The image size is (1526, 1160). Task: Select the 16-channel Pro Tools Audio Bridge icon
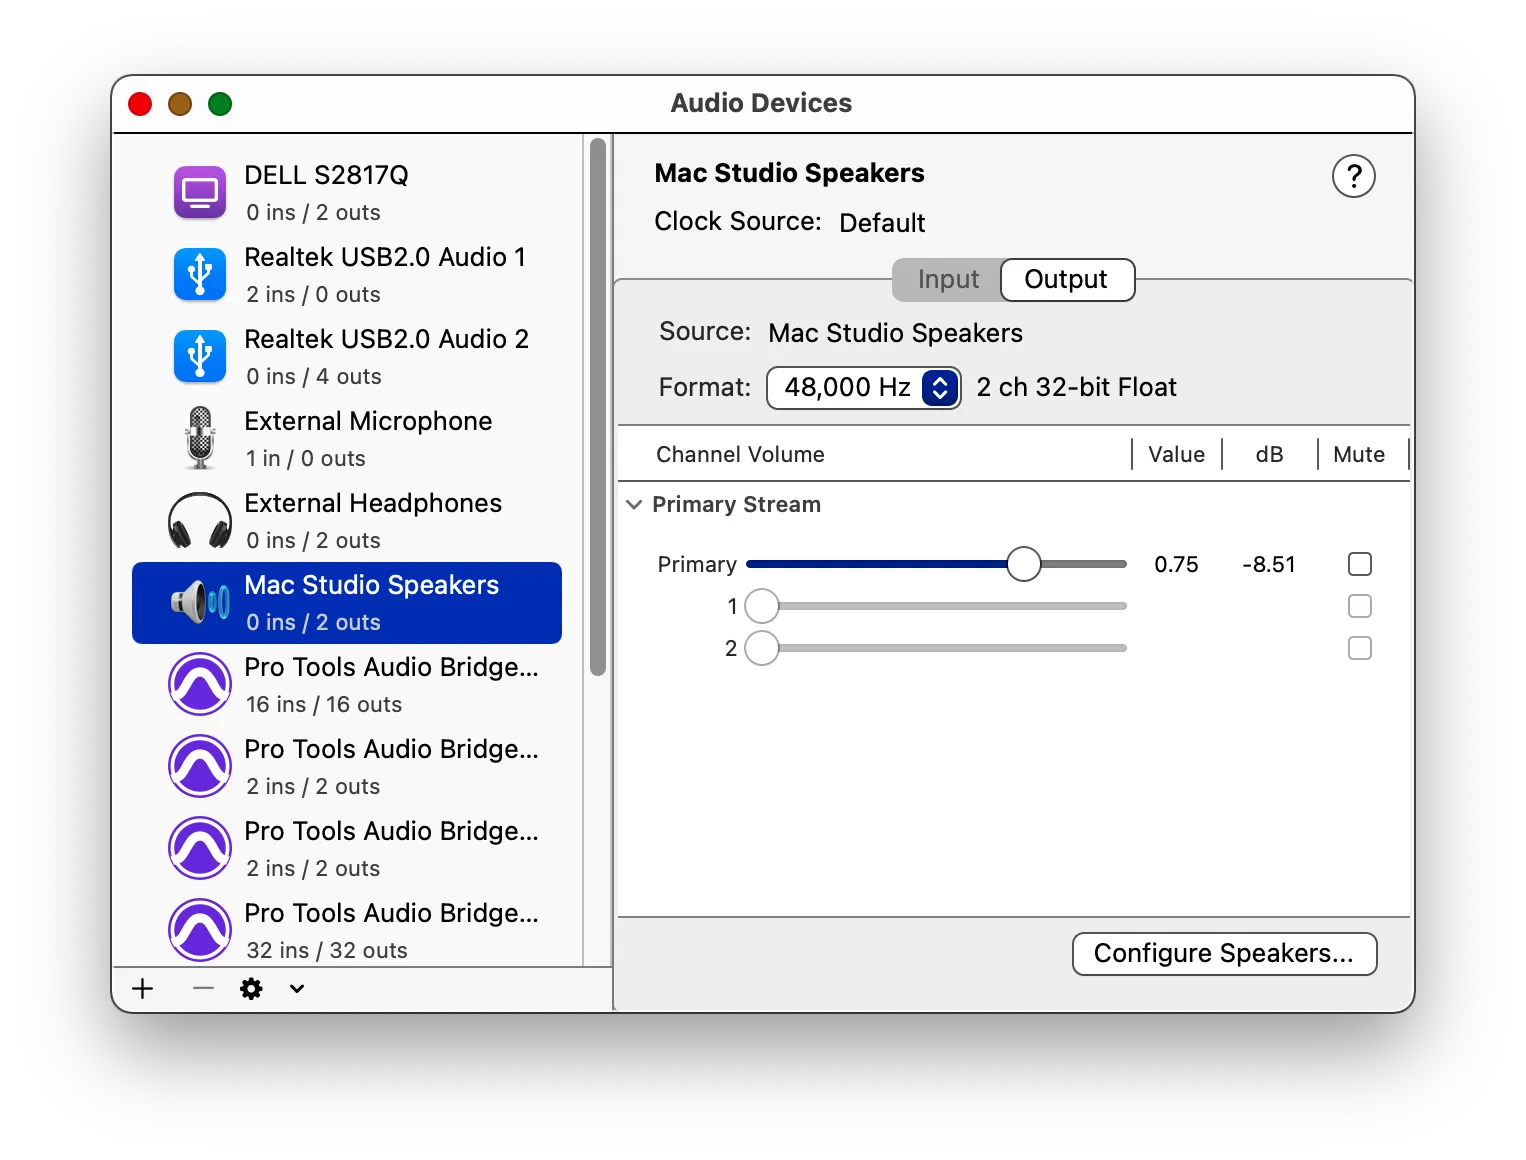click(x=199, y=684)
